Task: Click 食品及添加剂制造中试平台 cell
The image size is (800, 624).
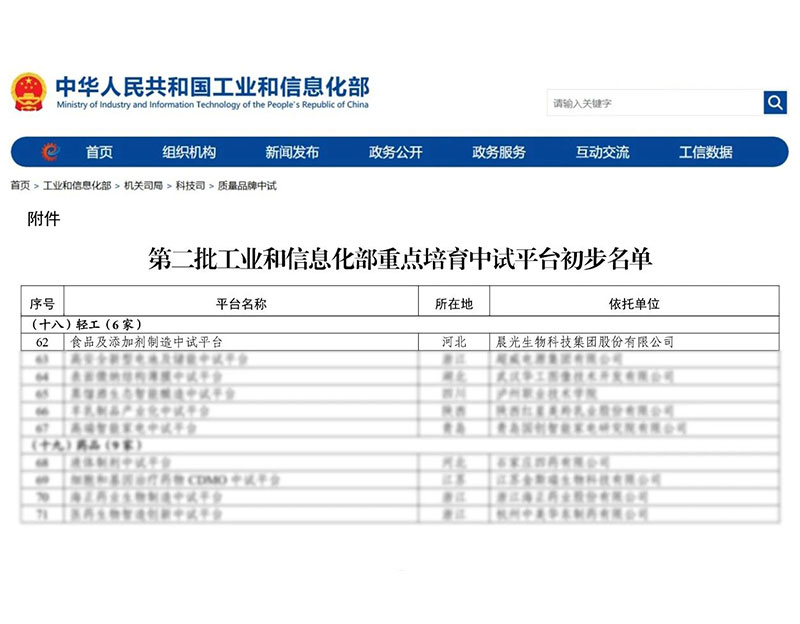Action: click(241, 342)
